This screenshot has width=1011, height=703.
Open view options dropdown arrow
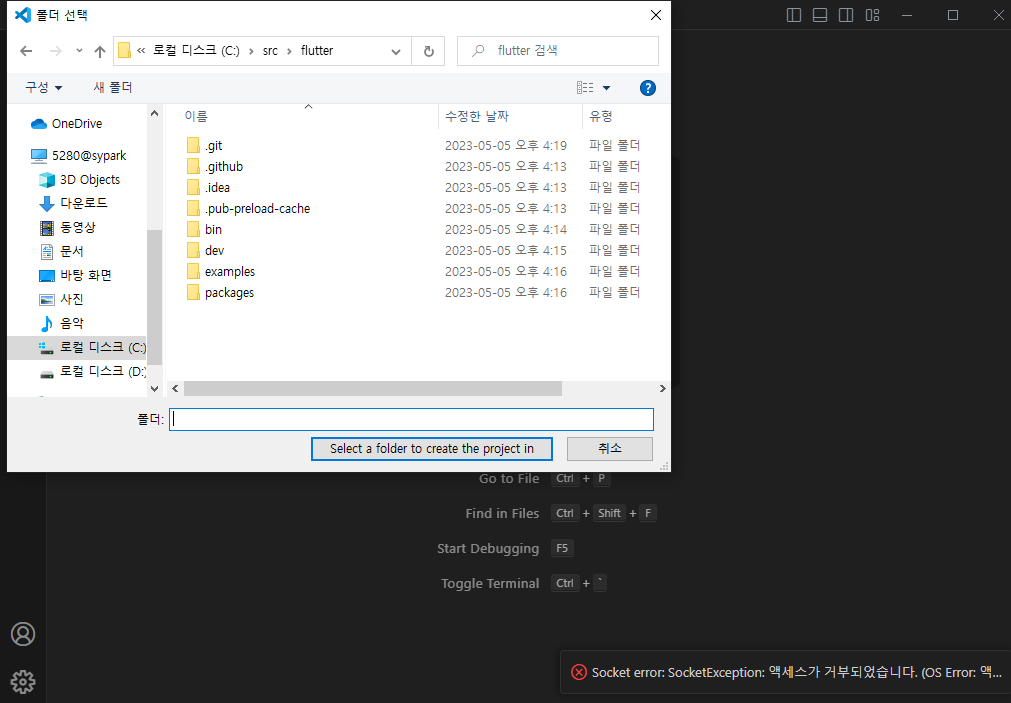point(606,88)
